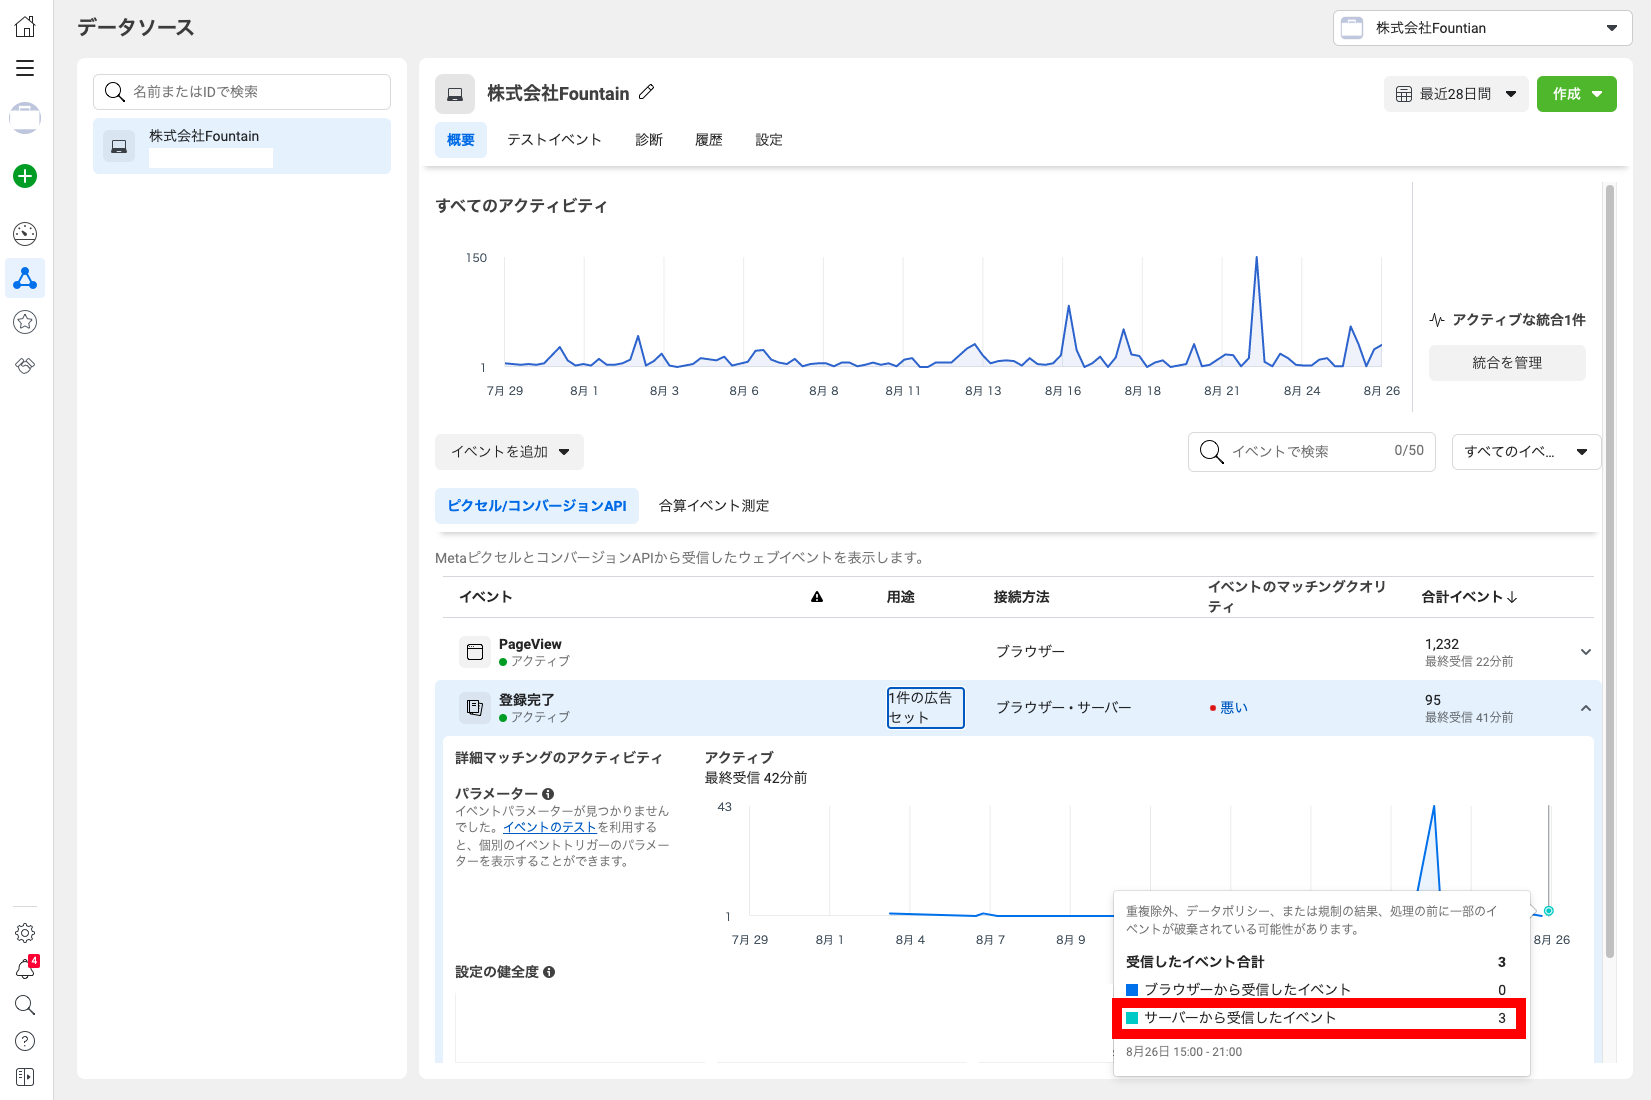
Task: Switch to the テストイベント tab
Action: coord(554,140)
